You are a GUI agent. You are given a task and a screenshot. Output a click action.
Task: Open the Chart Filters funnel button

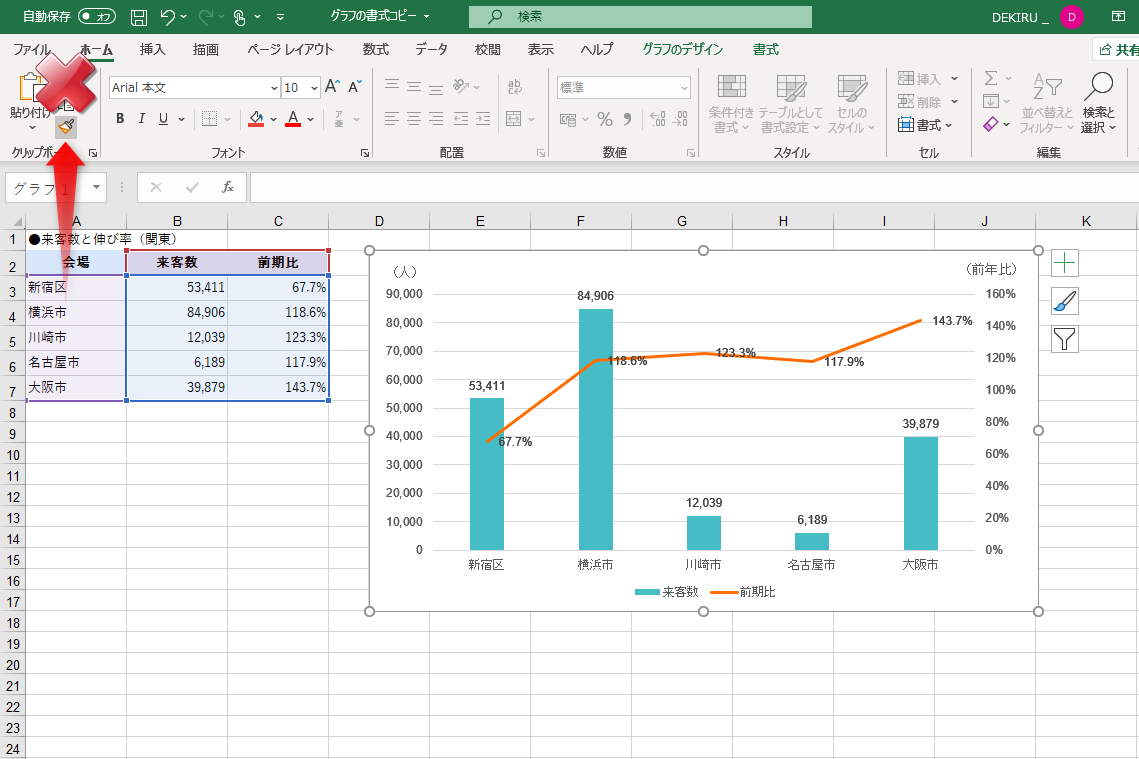pos(1065,340)
